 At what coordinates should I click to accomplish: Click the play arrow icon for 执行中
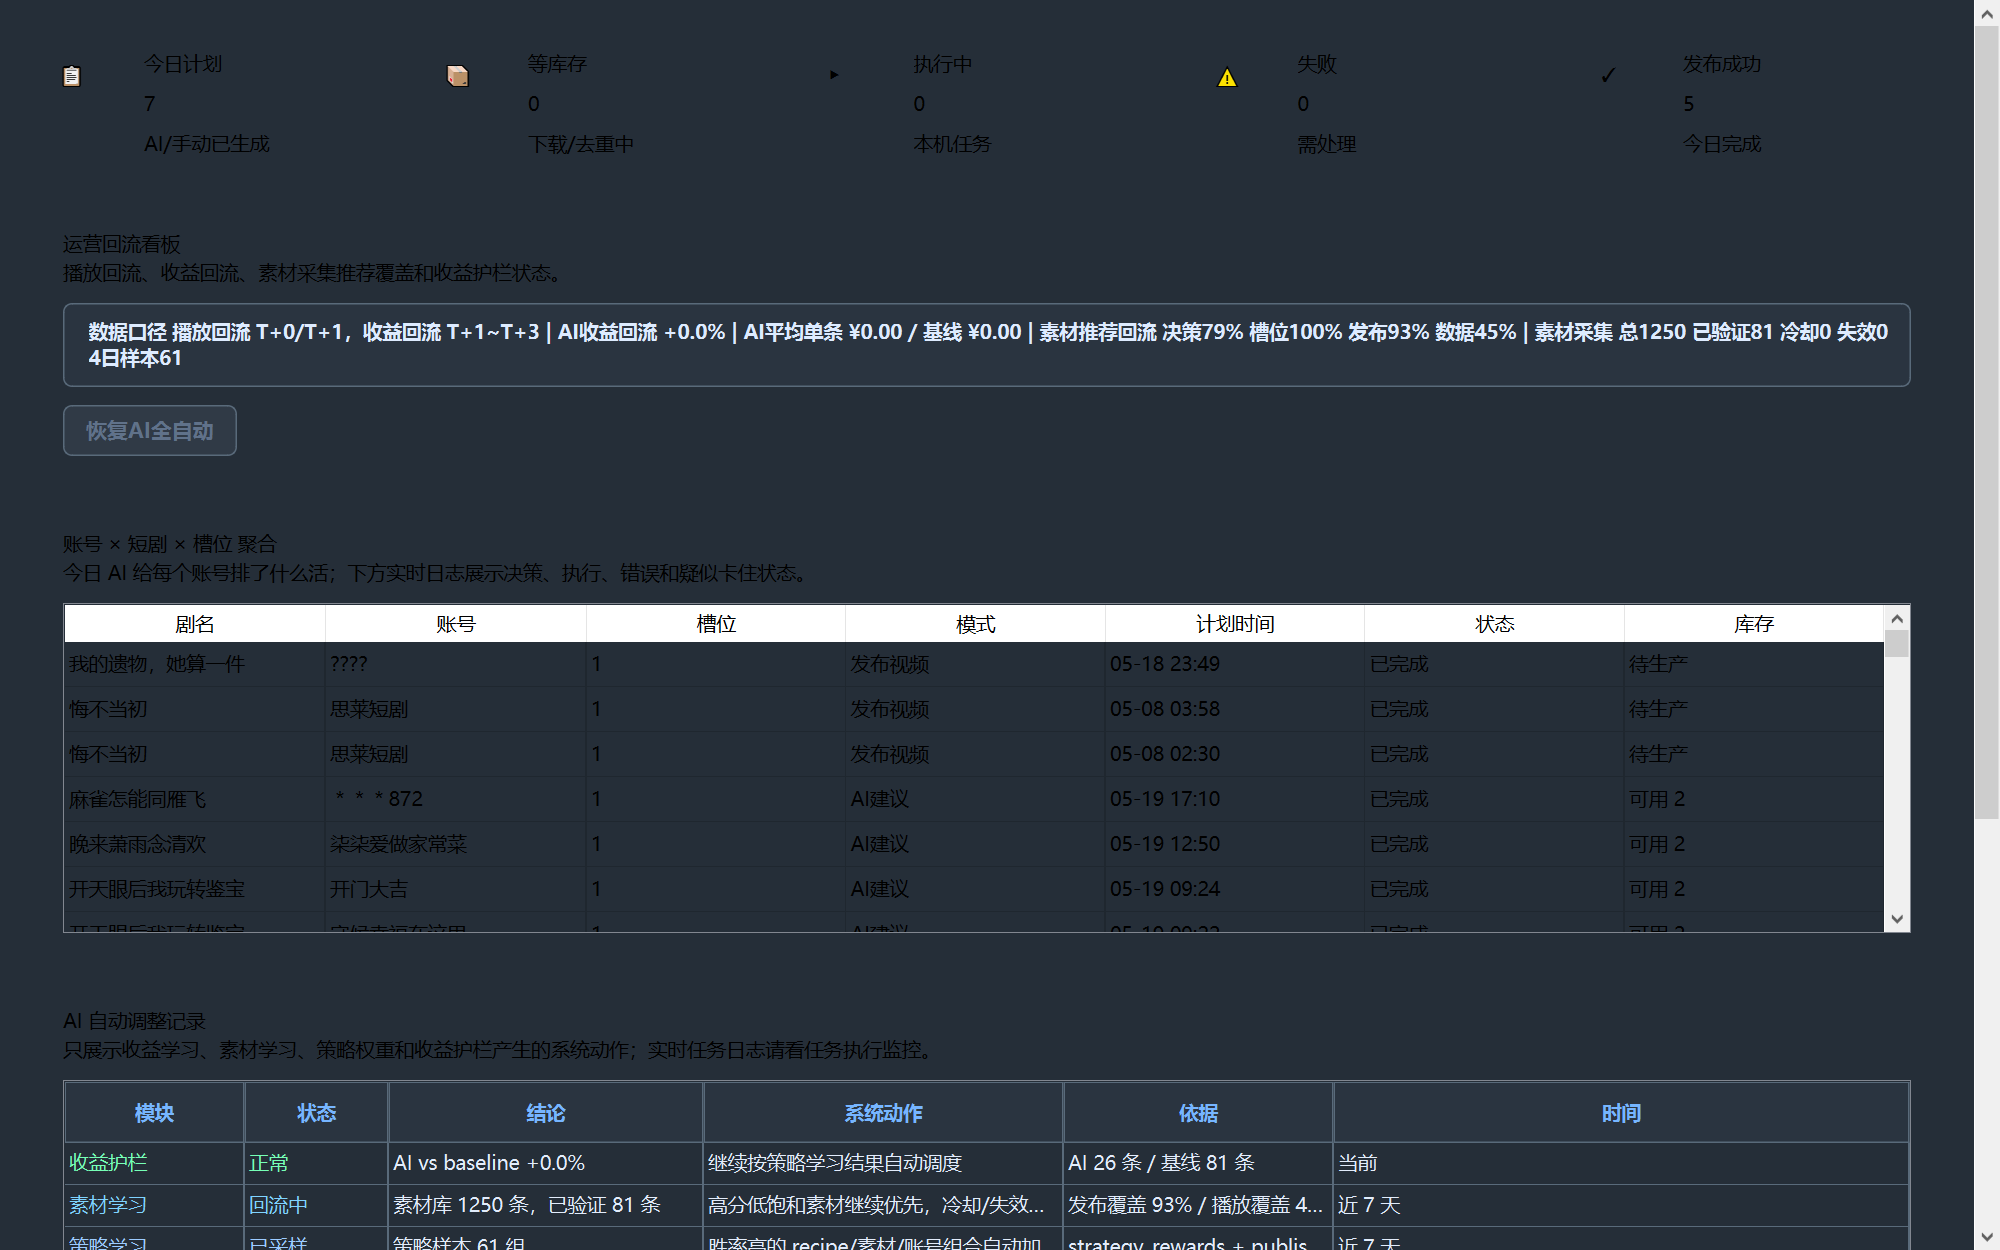(x=834, y=75)
